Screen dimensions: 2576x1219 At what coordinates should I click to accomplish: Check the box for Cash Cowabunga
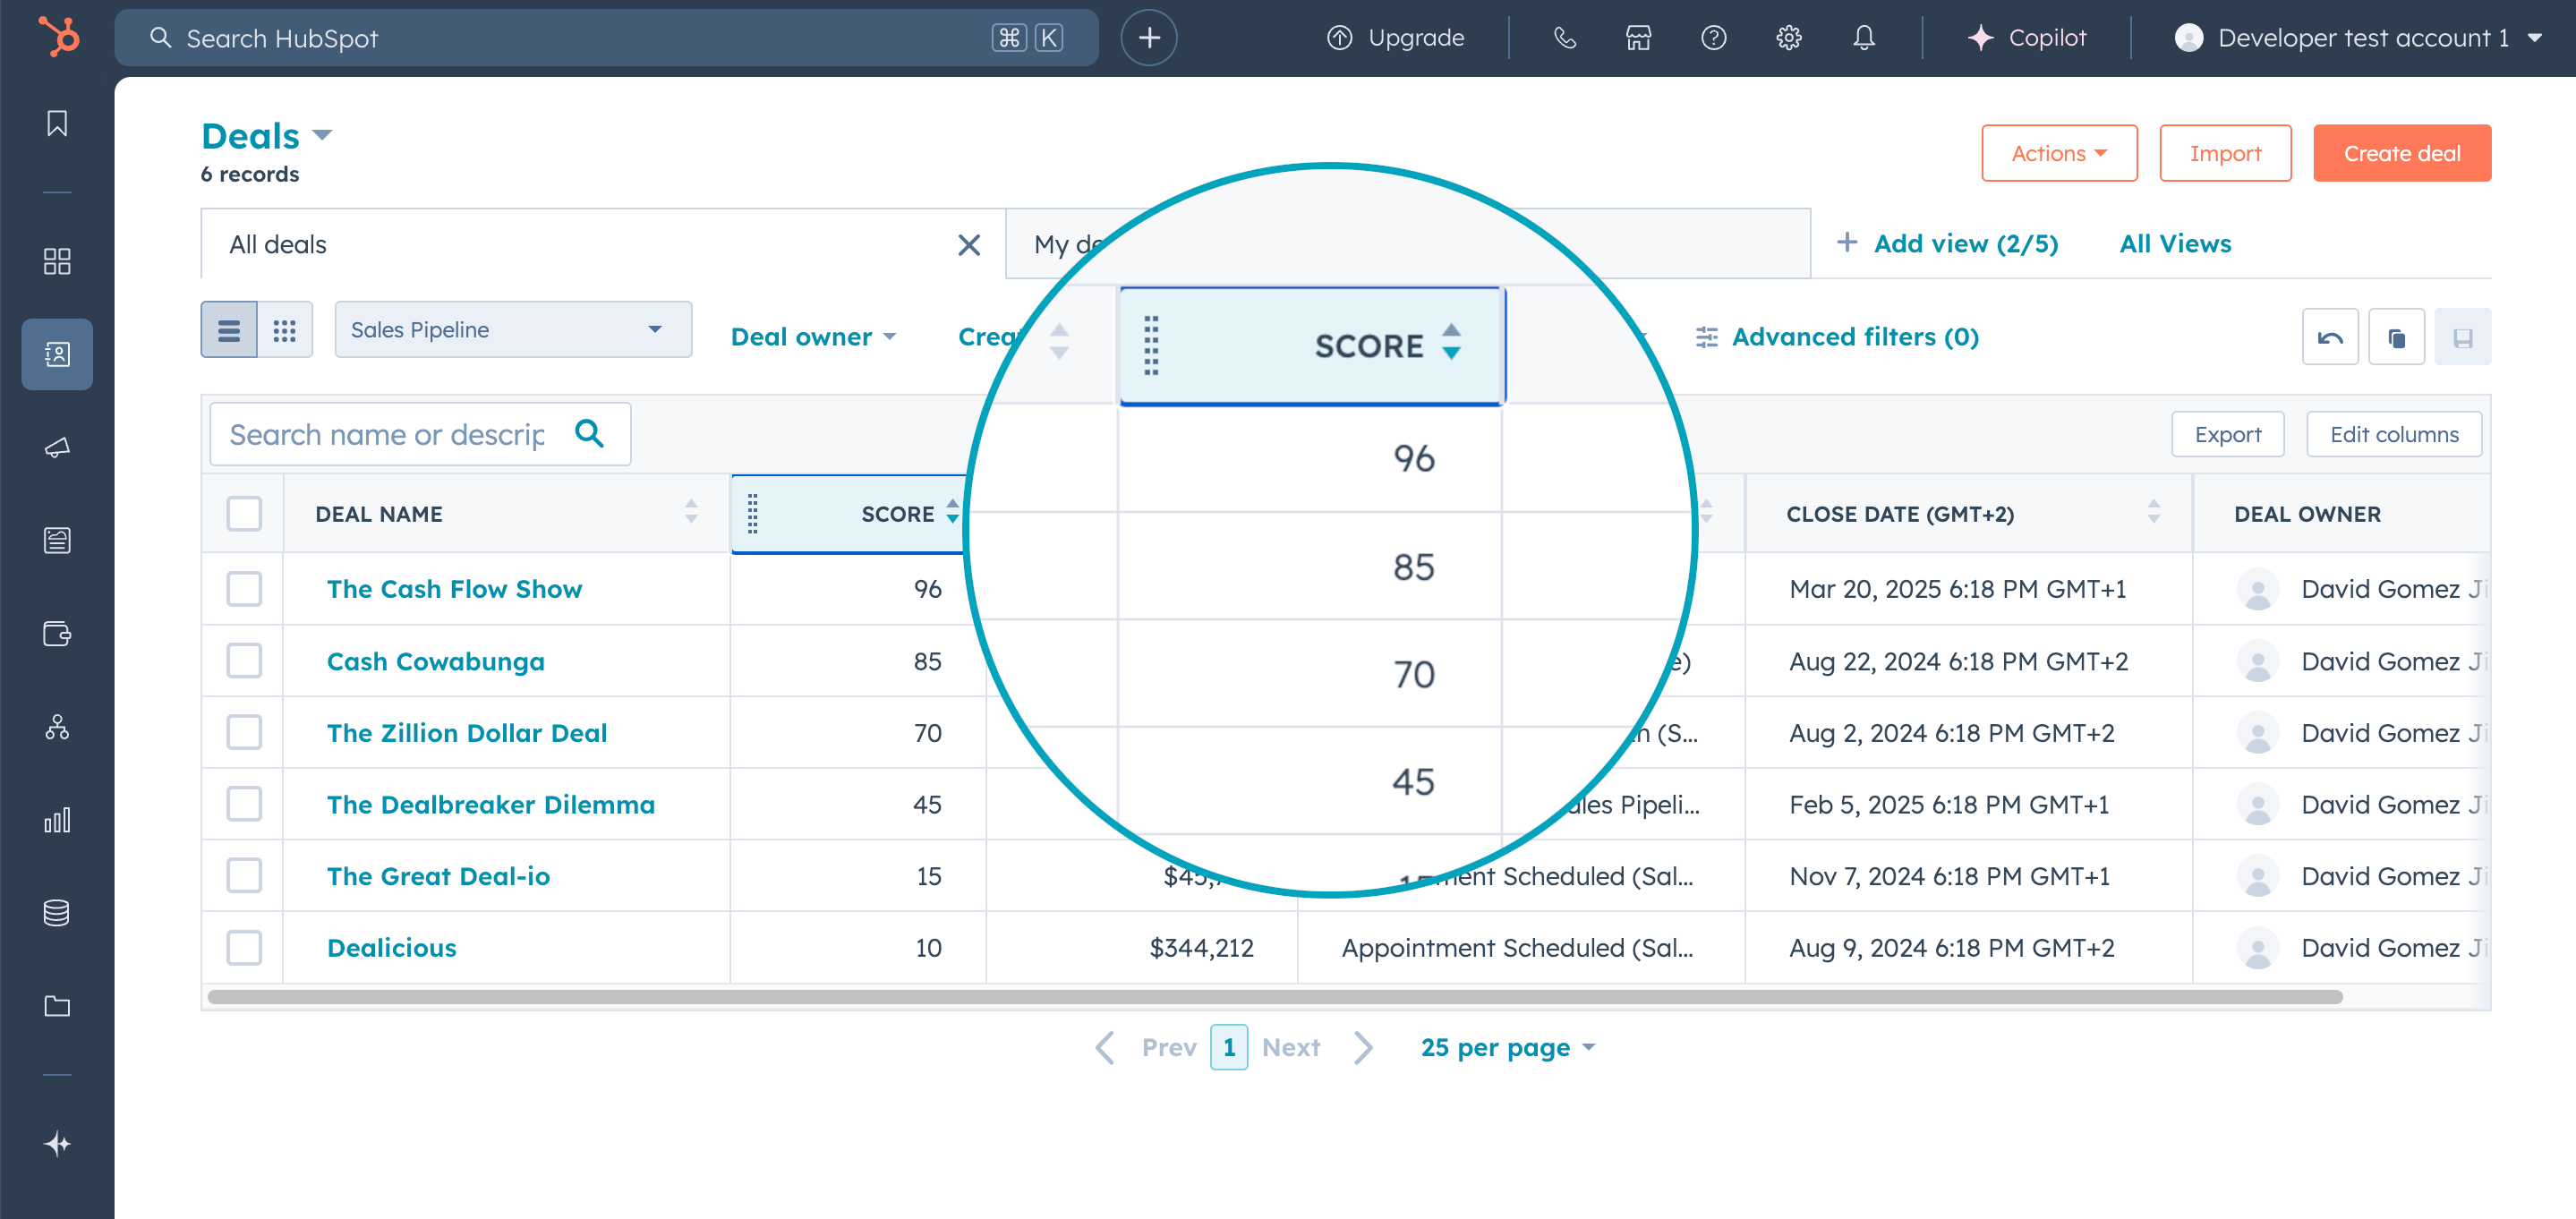pos(244,661)
